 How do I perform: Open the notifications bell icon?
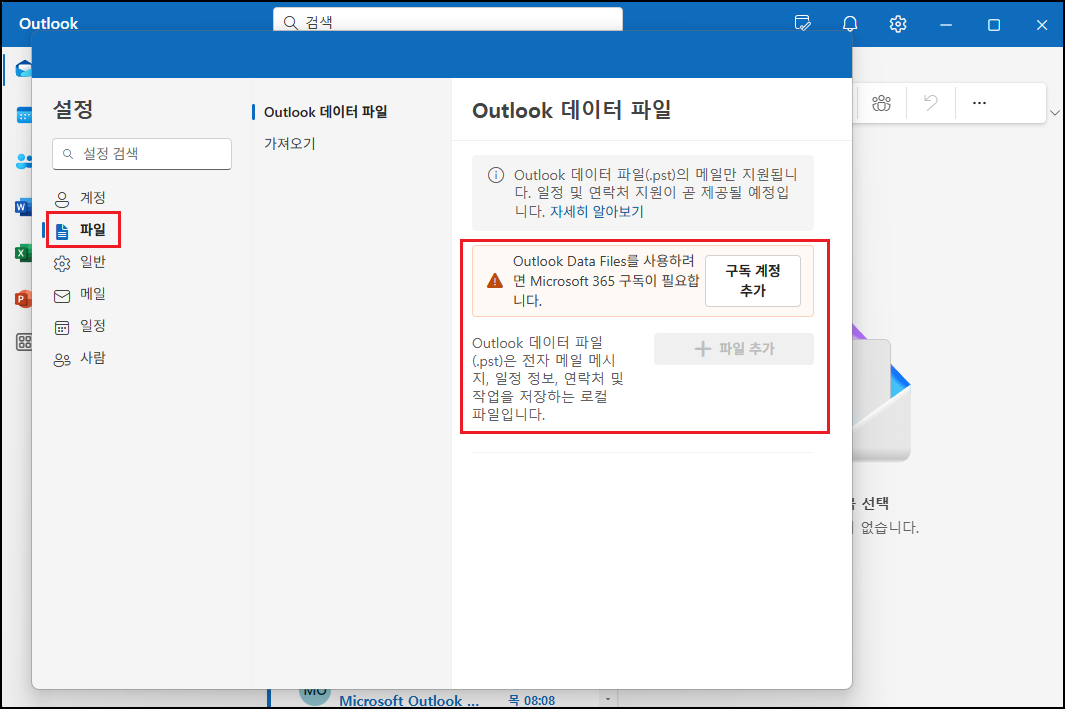[850, 24]
